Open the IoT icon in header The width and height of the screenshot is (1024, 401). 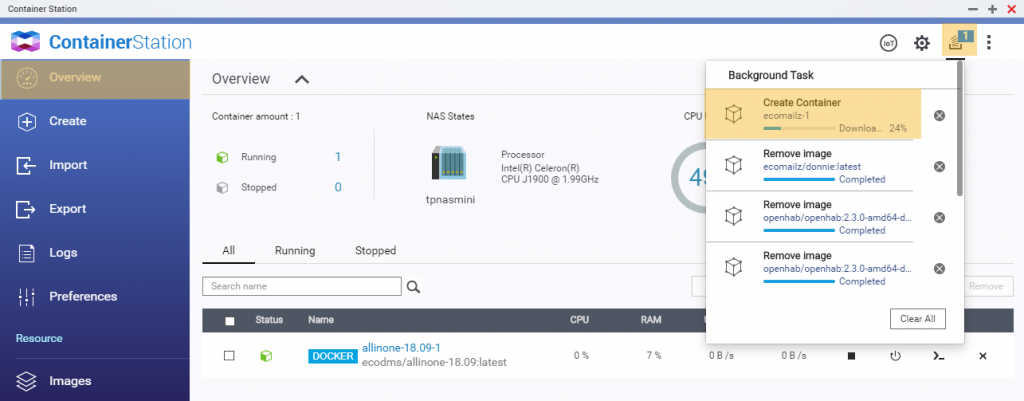[888, 43]
